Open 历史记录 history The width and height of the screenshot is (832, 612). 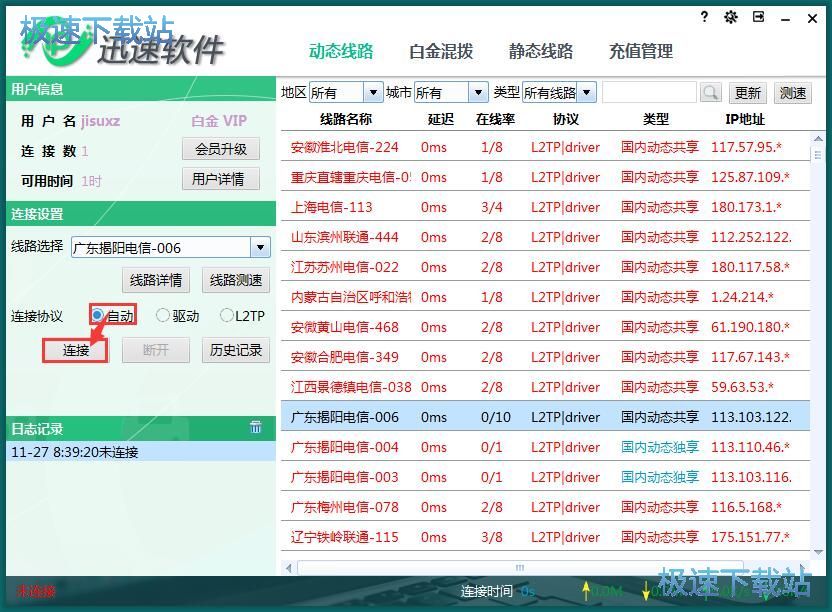pyautogui.click(x=236, y=350)
